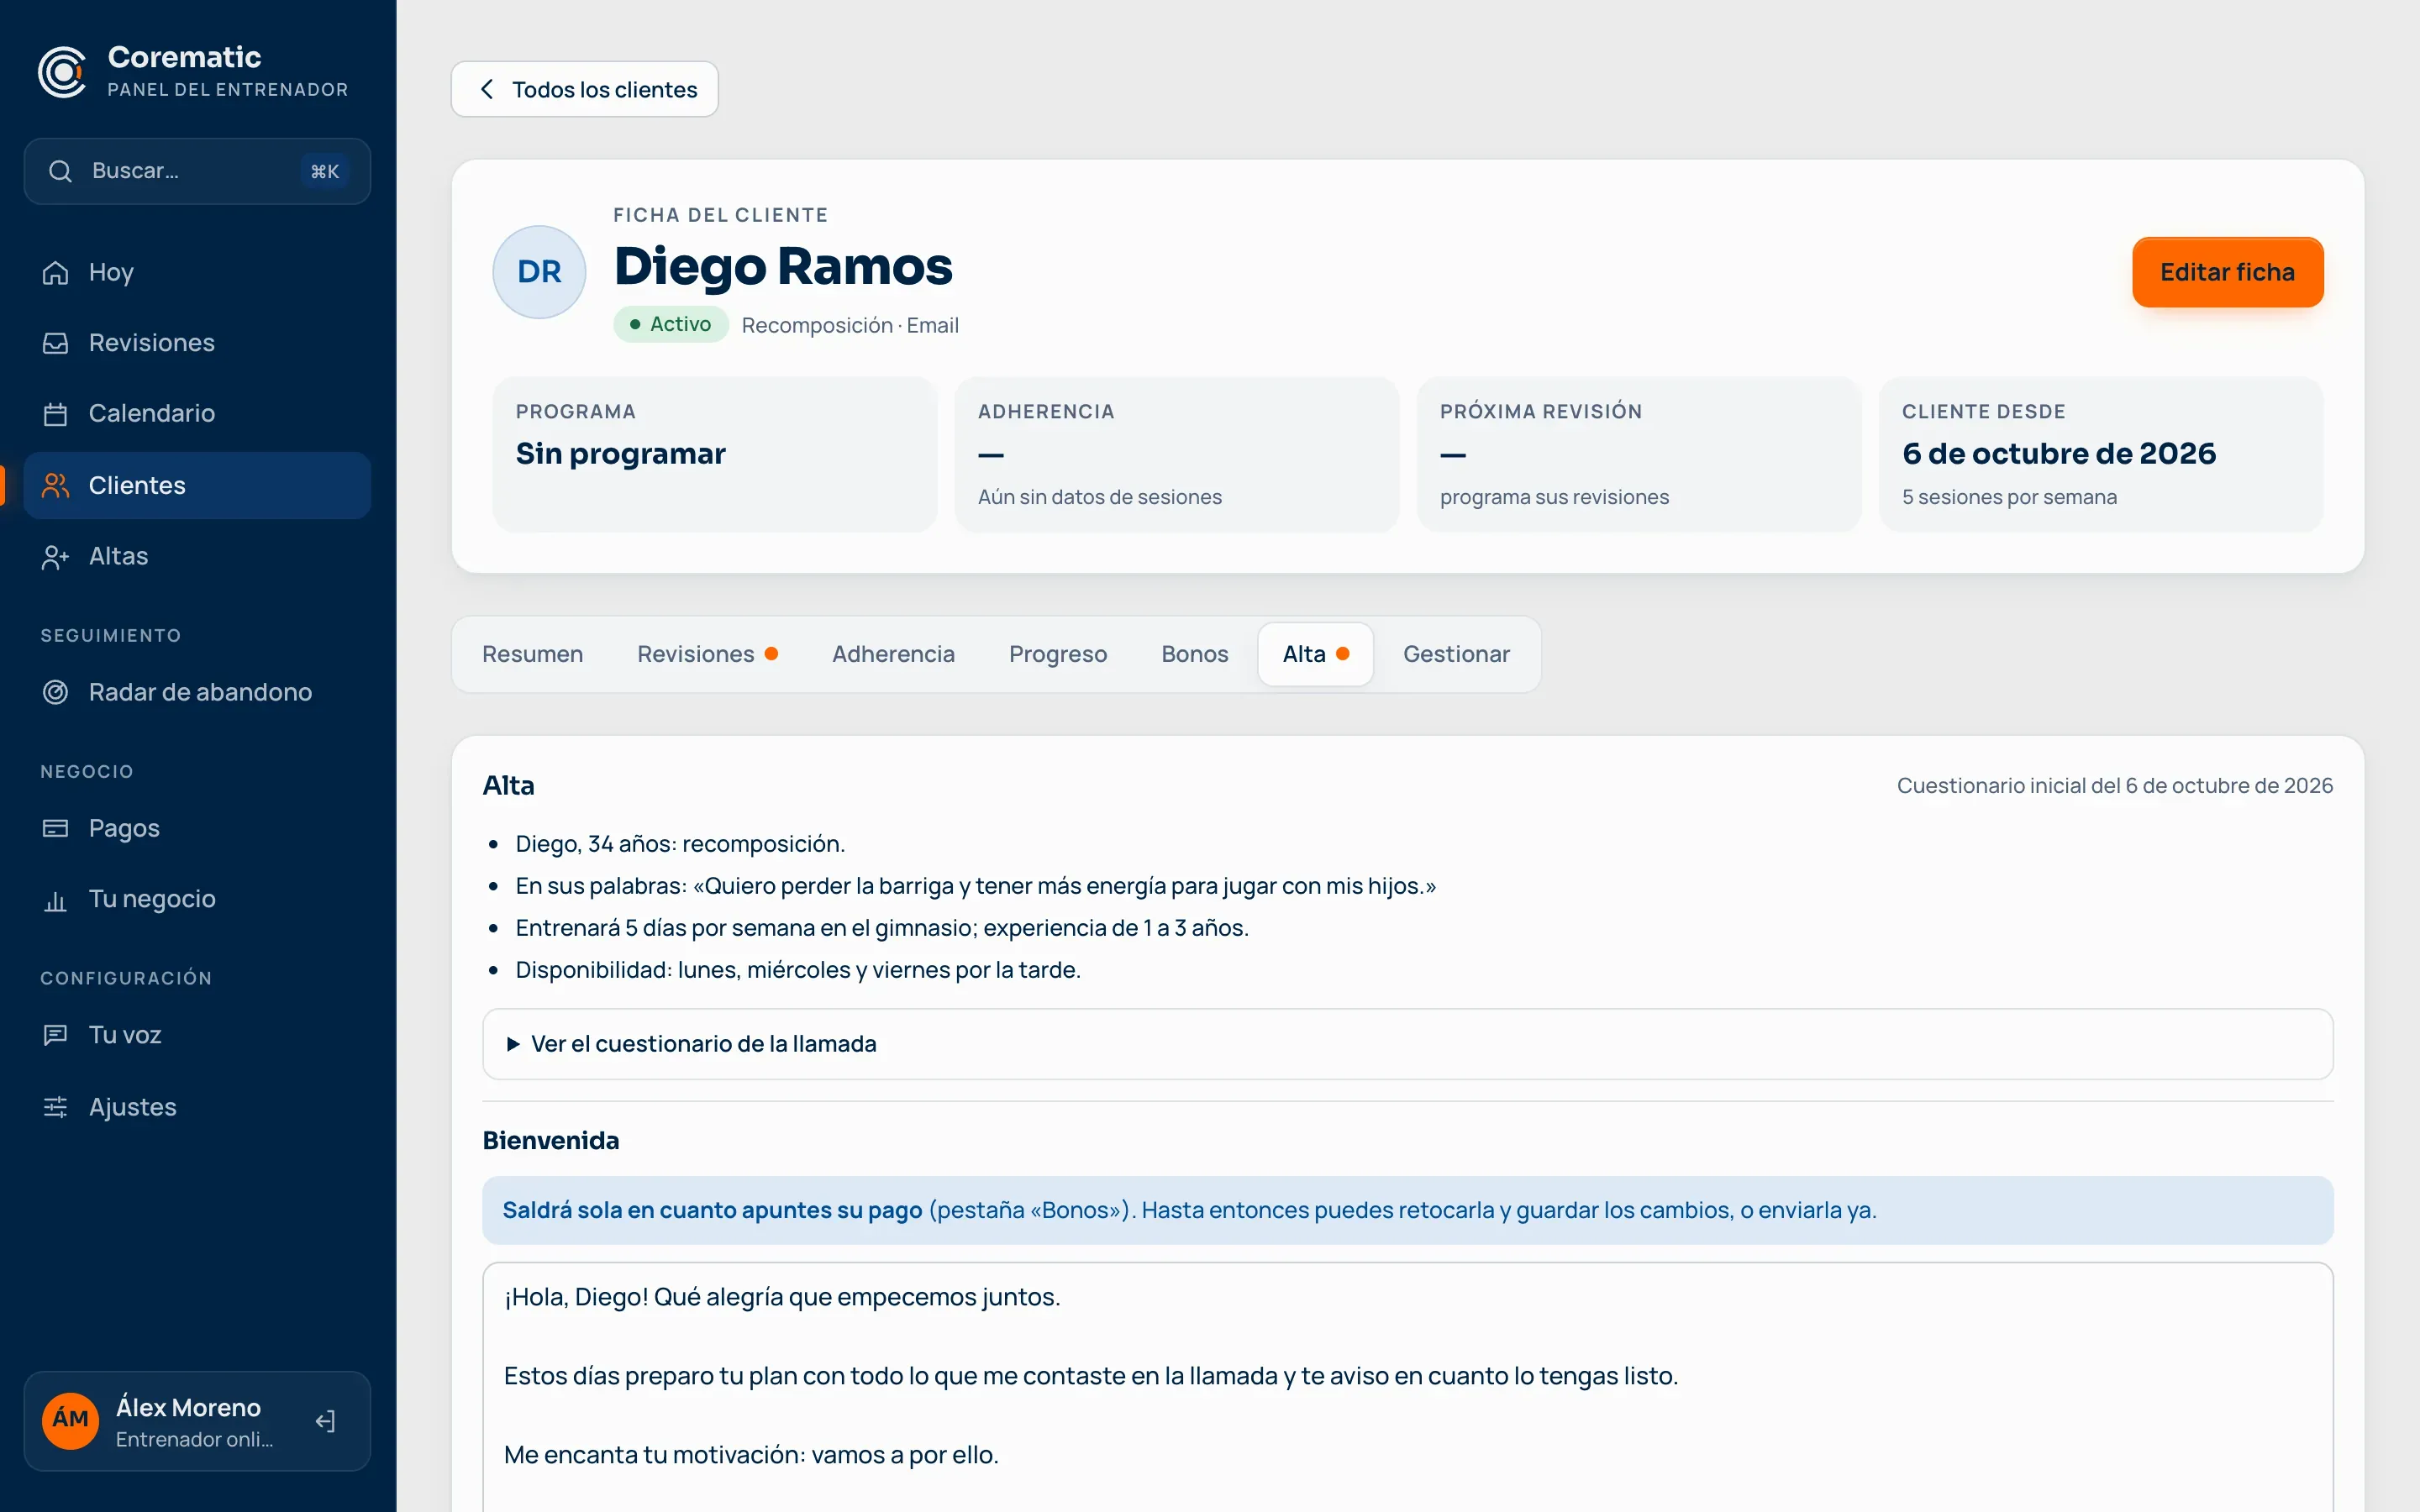Click the Altas add-user icon
Image resolution: width=2420 pixels, height=1512 pixels.
[x=55, y=557]
